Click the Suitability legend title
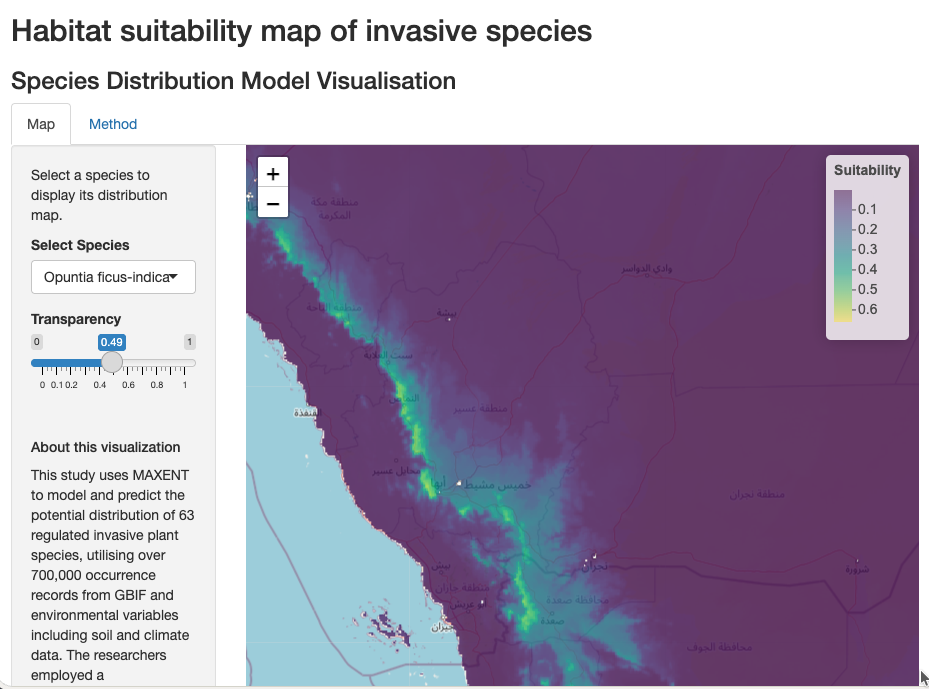Screen dimensions: 929x689 pos(867,170)
